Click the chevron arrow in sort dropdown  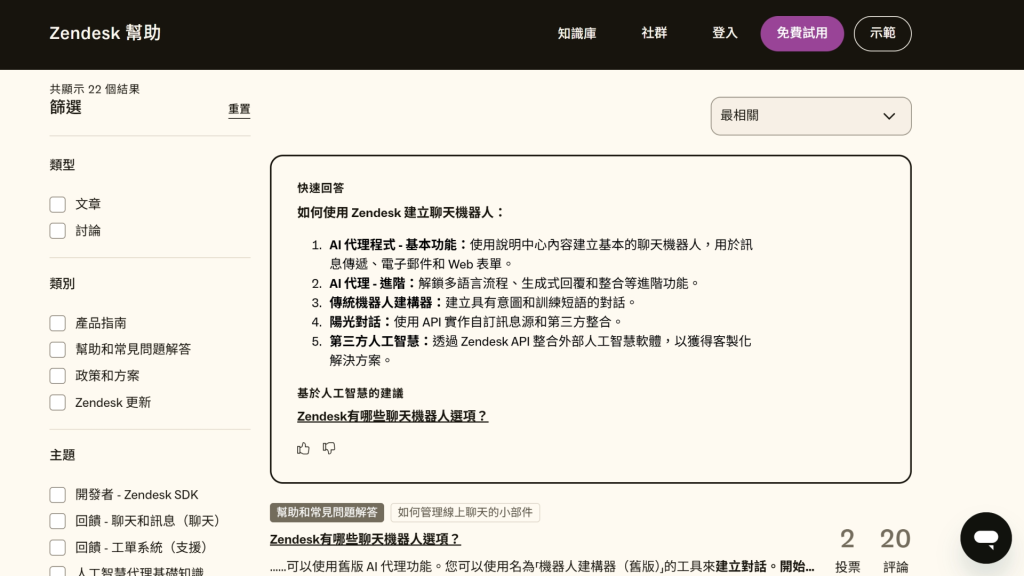[x=889, y=116]
